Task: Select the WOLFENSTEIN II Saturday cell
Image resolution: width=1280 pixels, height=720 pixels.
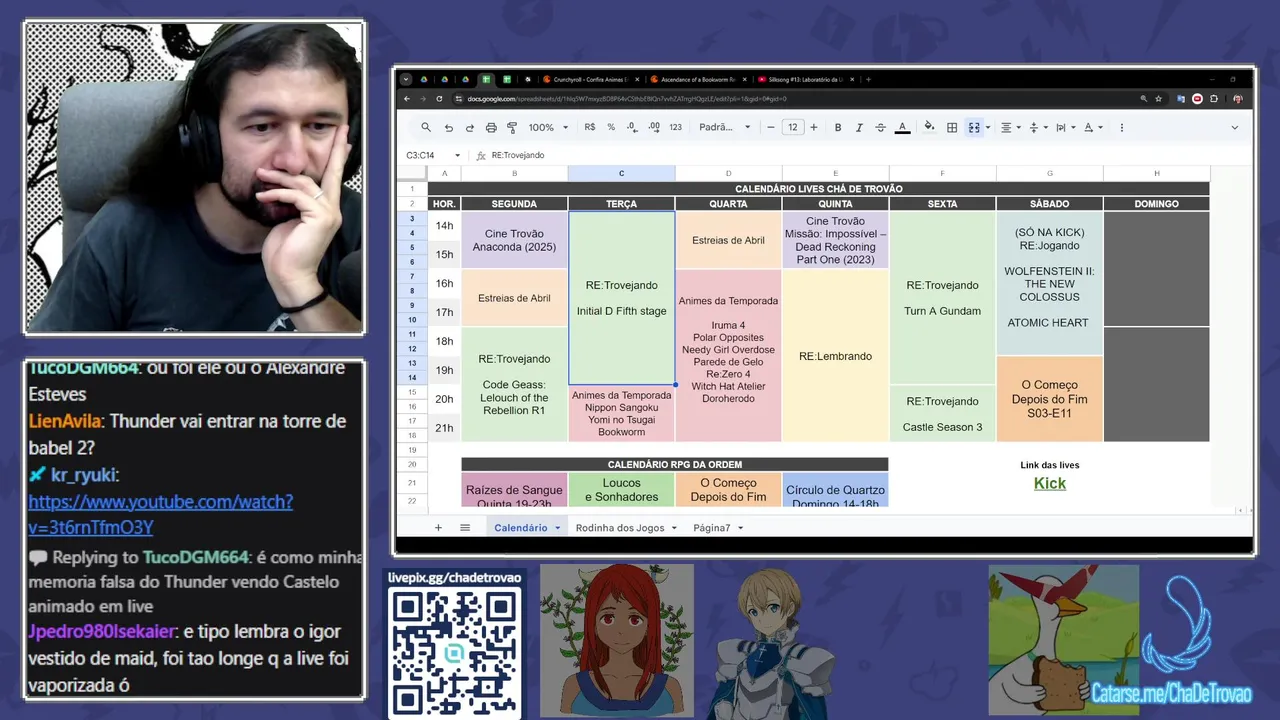Action: click(1049, 283)
